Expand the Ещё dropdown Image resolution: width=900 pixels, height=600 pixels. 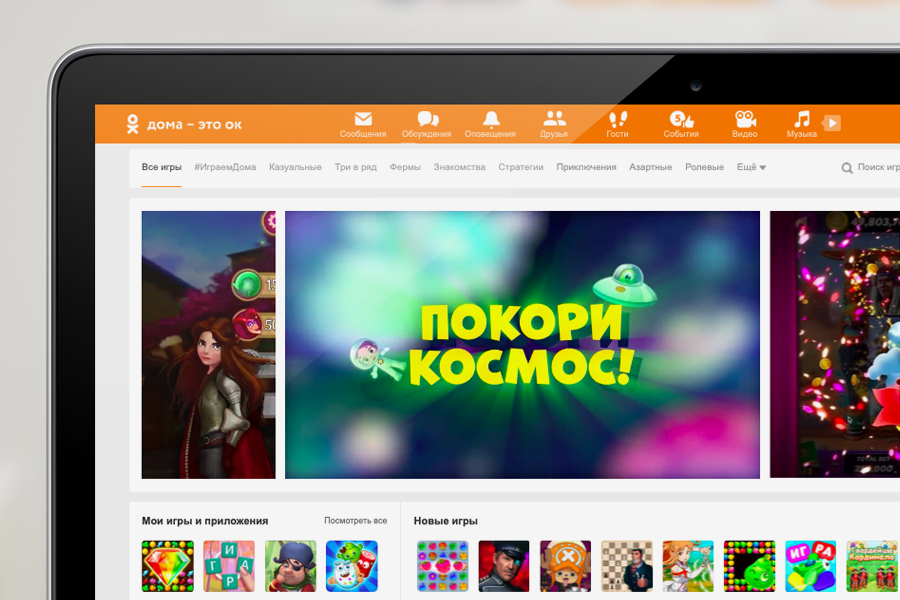click(751, 167)
